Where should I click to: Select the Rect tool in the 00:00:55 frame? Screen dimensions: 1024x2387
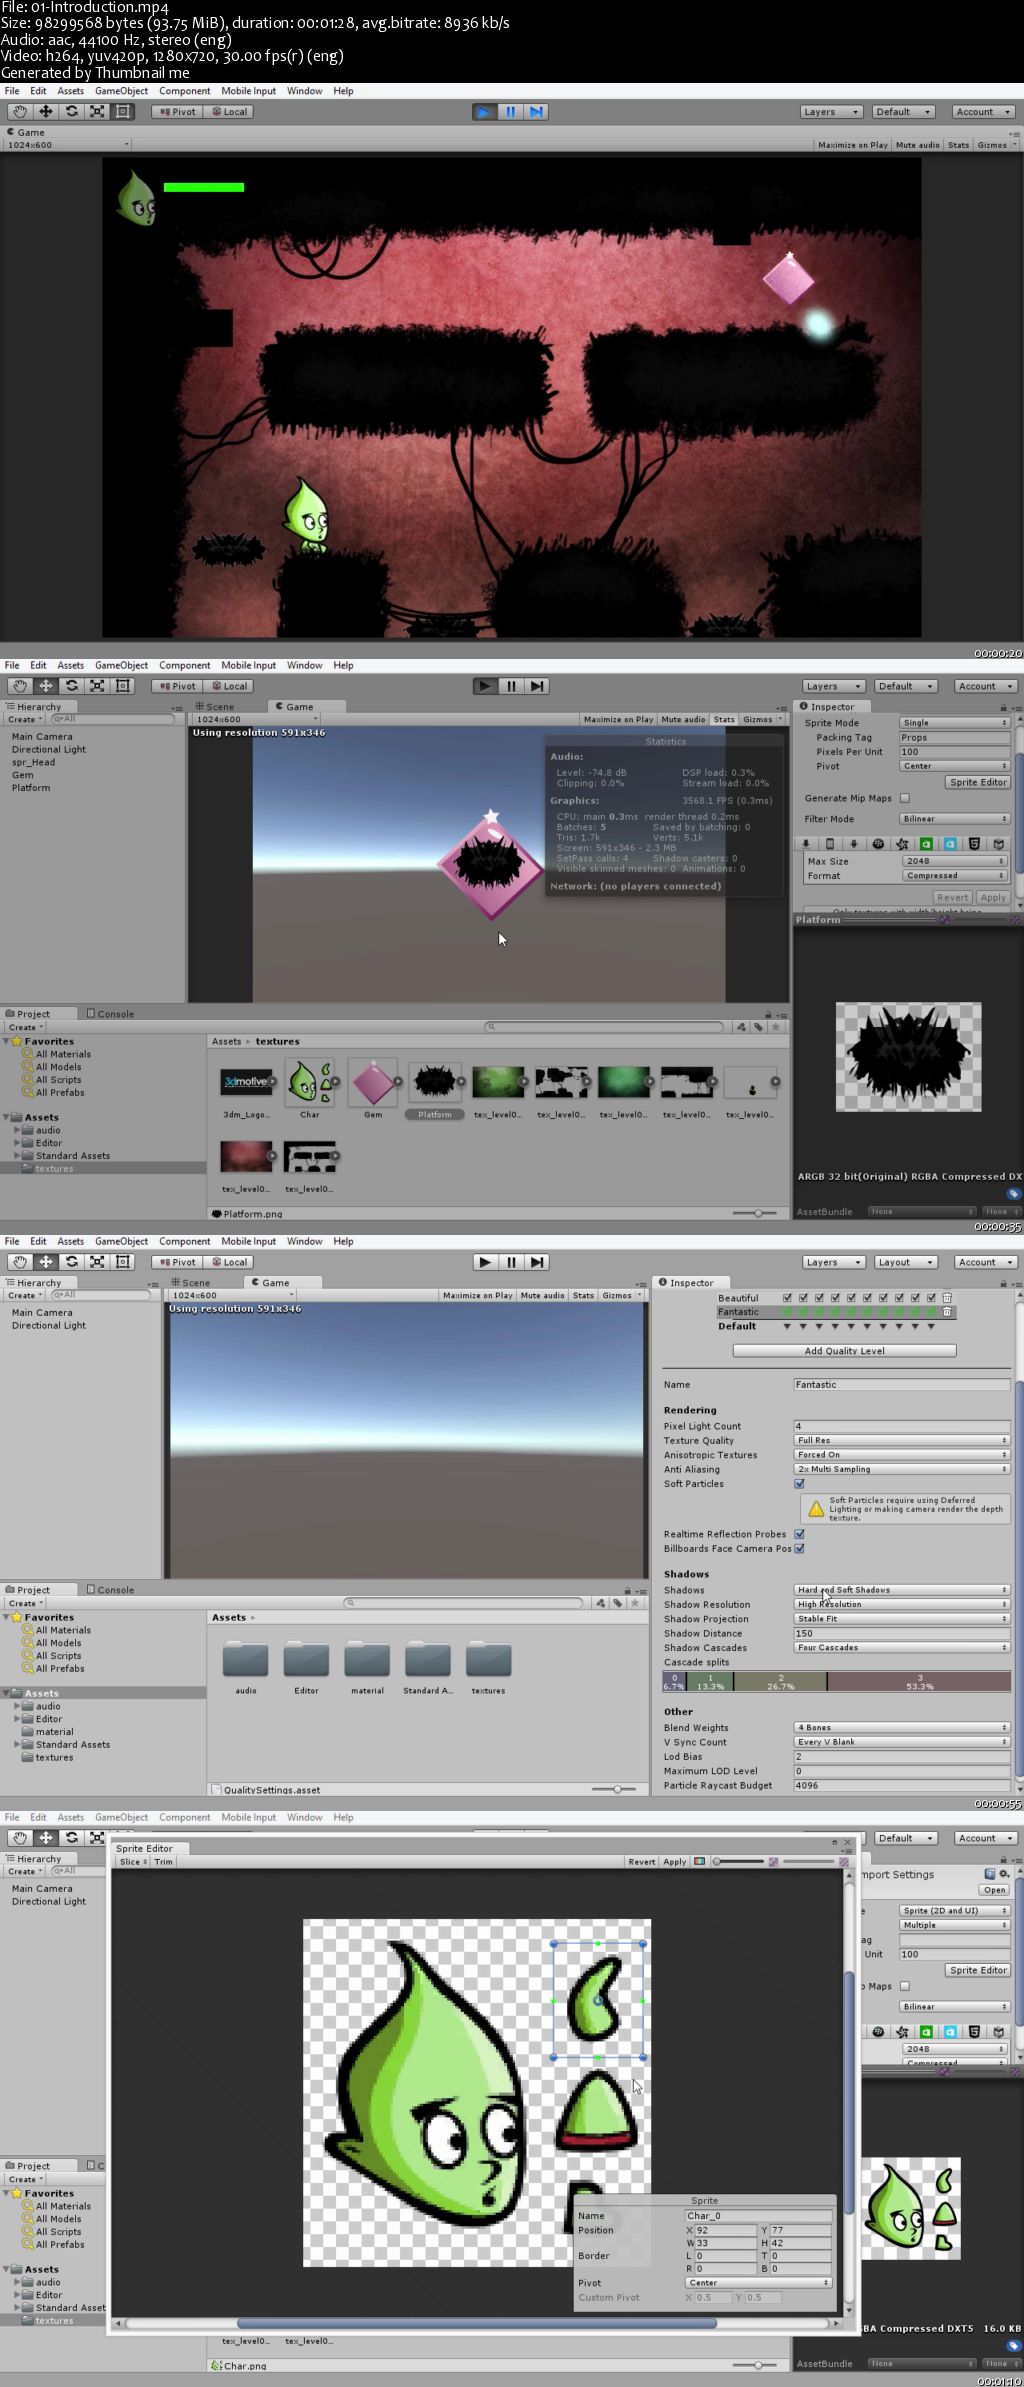point(123,1262)
